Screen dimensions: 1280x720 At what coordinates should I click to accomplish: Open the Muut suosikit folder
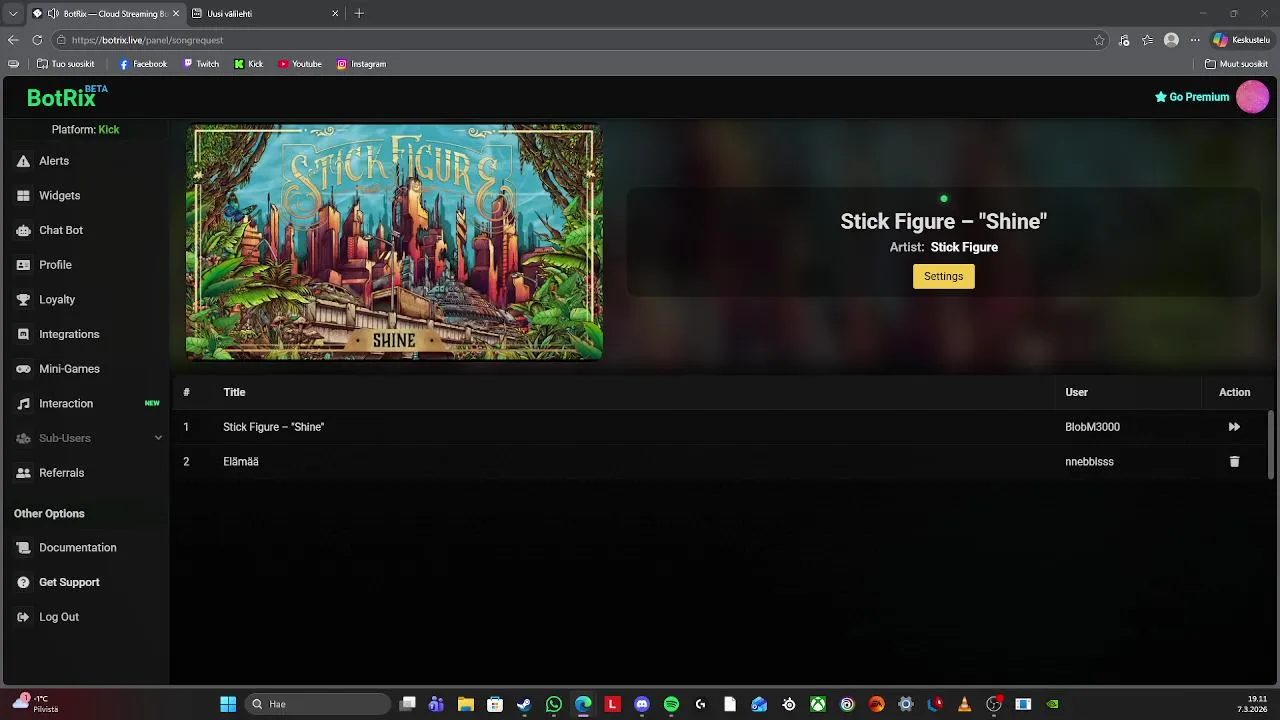(x=1237, y=64)
